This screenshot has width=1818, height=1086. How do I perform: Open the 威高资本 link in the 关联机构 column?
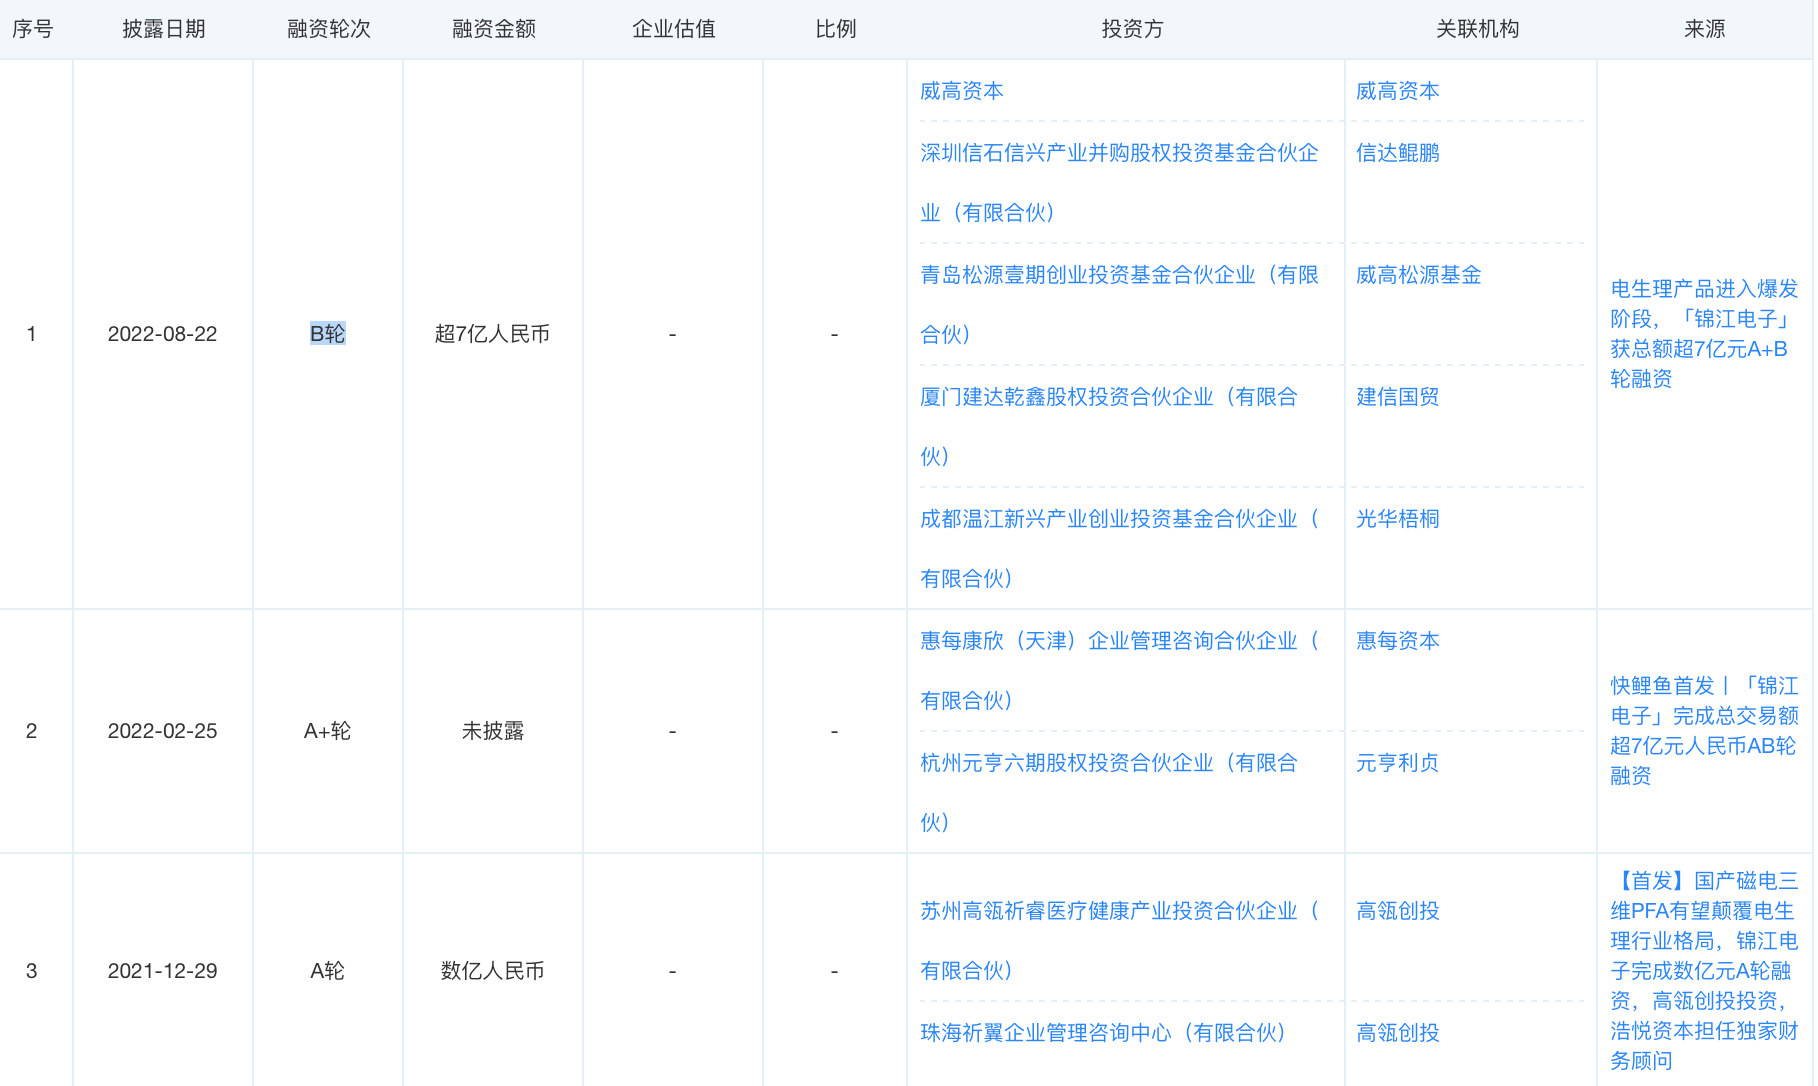point(1397,91)
